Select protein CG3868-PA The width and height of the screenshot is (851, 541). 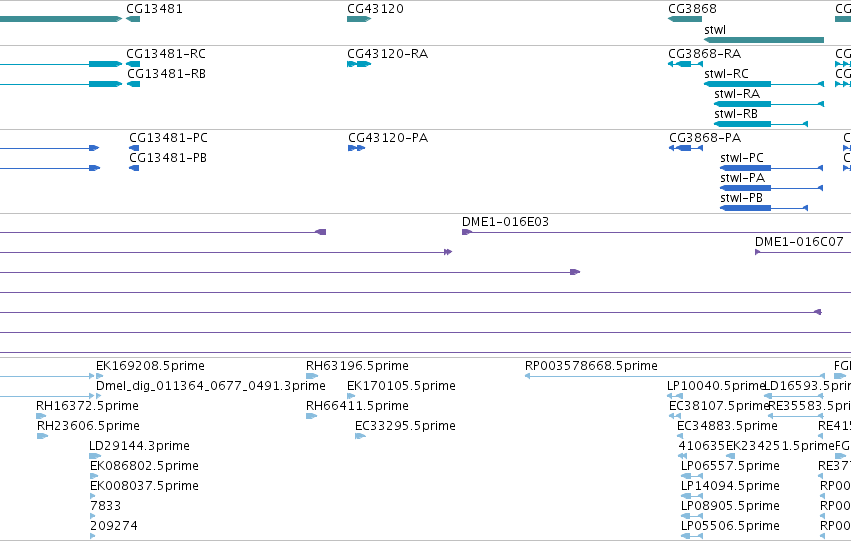click(x=686, y=148)
